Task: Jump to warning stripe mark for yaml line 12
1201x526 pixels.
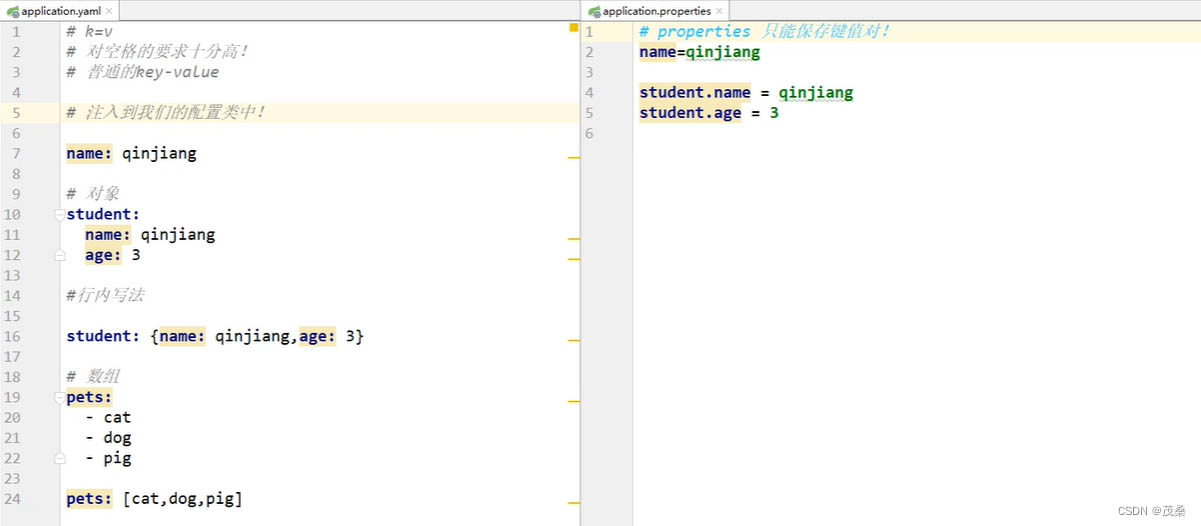Action: click(573, 259)
